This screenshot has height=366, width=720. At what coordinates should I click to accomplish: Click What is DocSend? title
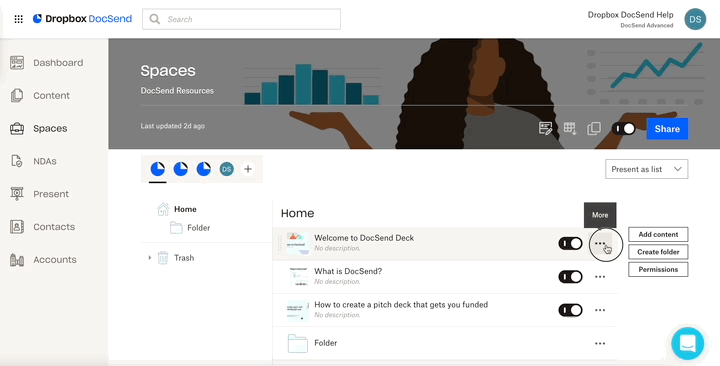click(x=348, y=271)
